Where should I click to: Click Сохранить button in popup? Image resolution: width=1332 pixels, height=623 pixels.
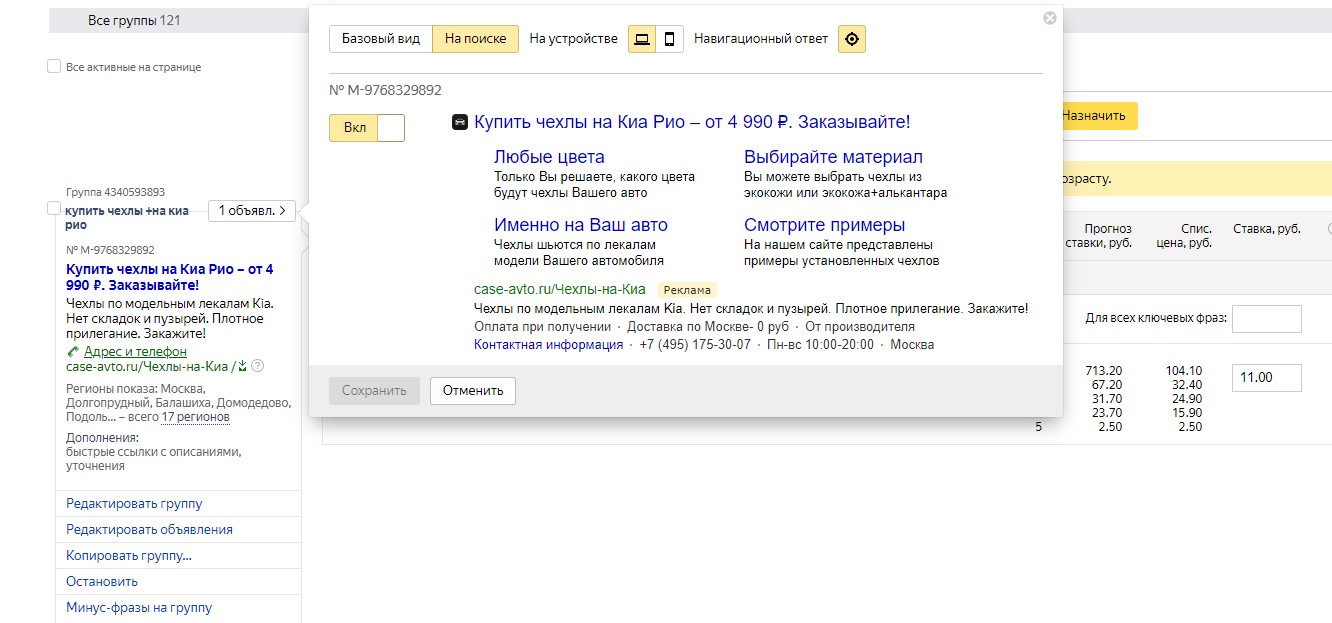point(374,390)
